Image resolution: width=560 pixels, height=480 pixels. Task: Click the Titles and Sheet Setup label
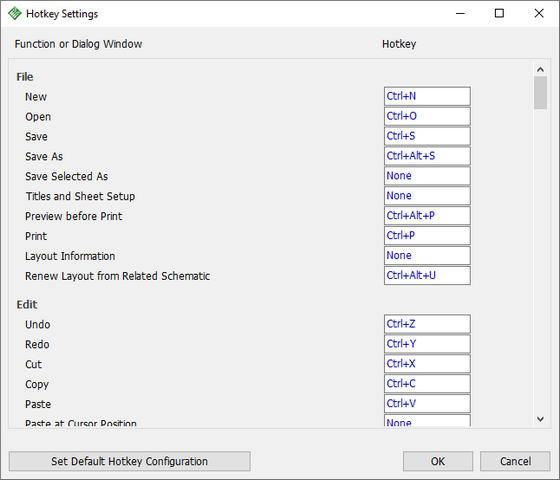(x=80, y=196)
